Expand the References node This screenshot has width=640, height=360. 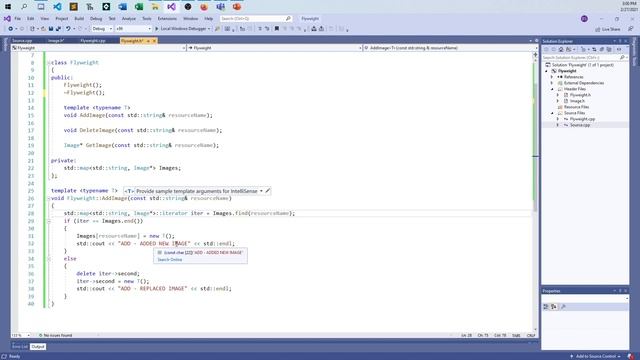pos(552,77)
